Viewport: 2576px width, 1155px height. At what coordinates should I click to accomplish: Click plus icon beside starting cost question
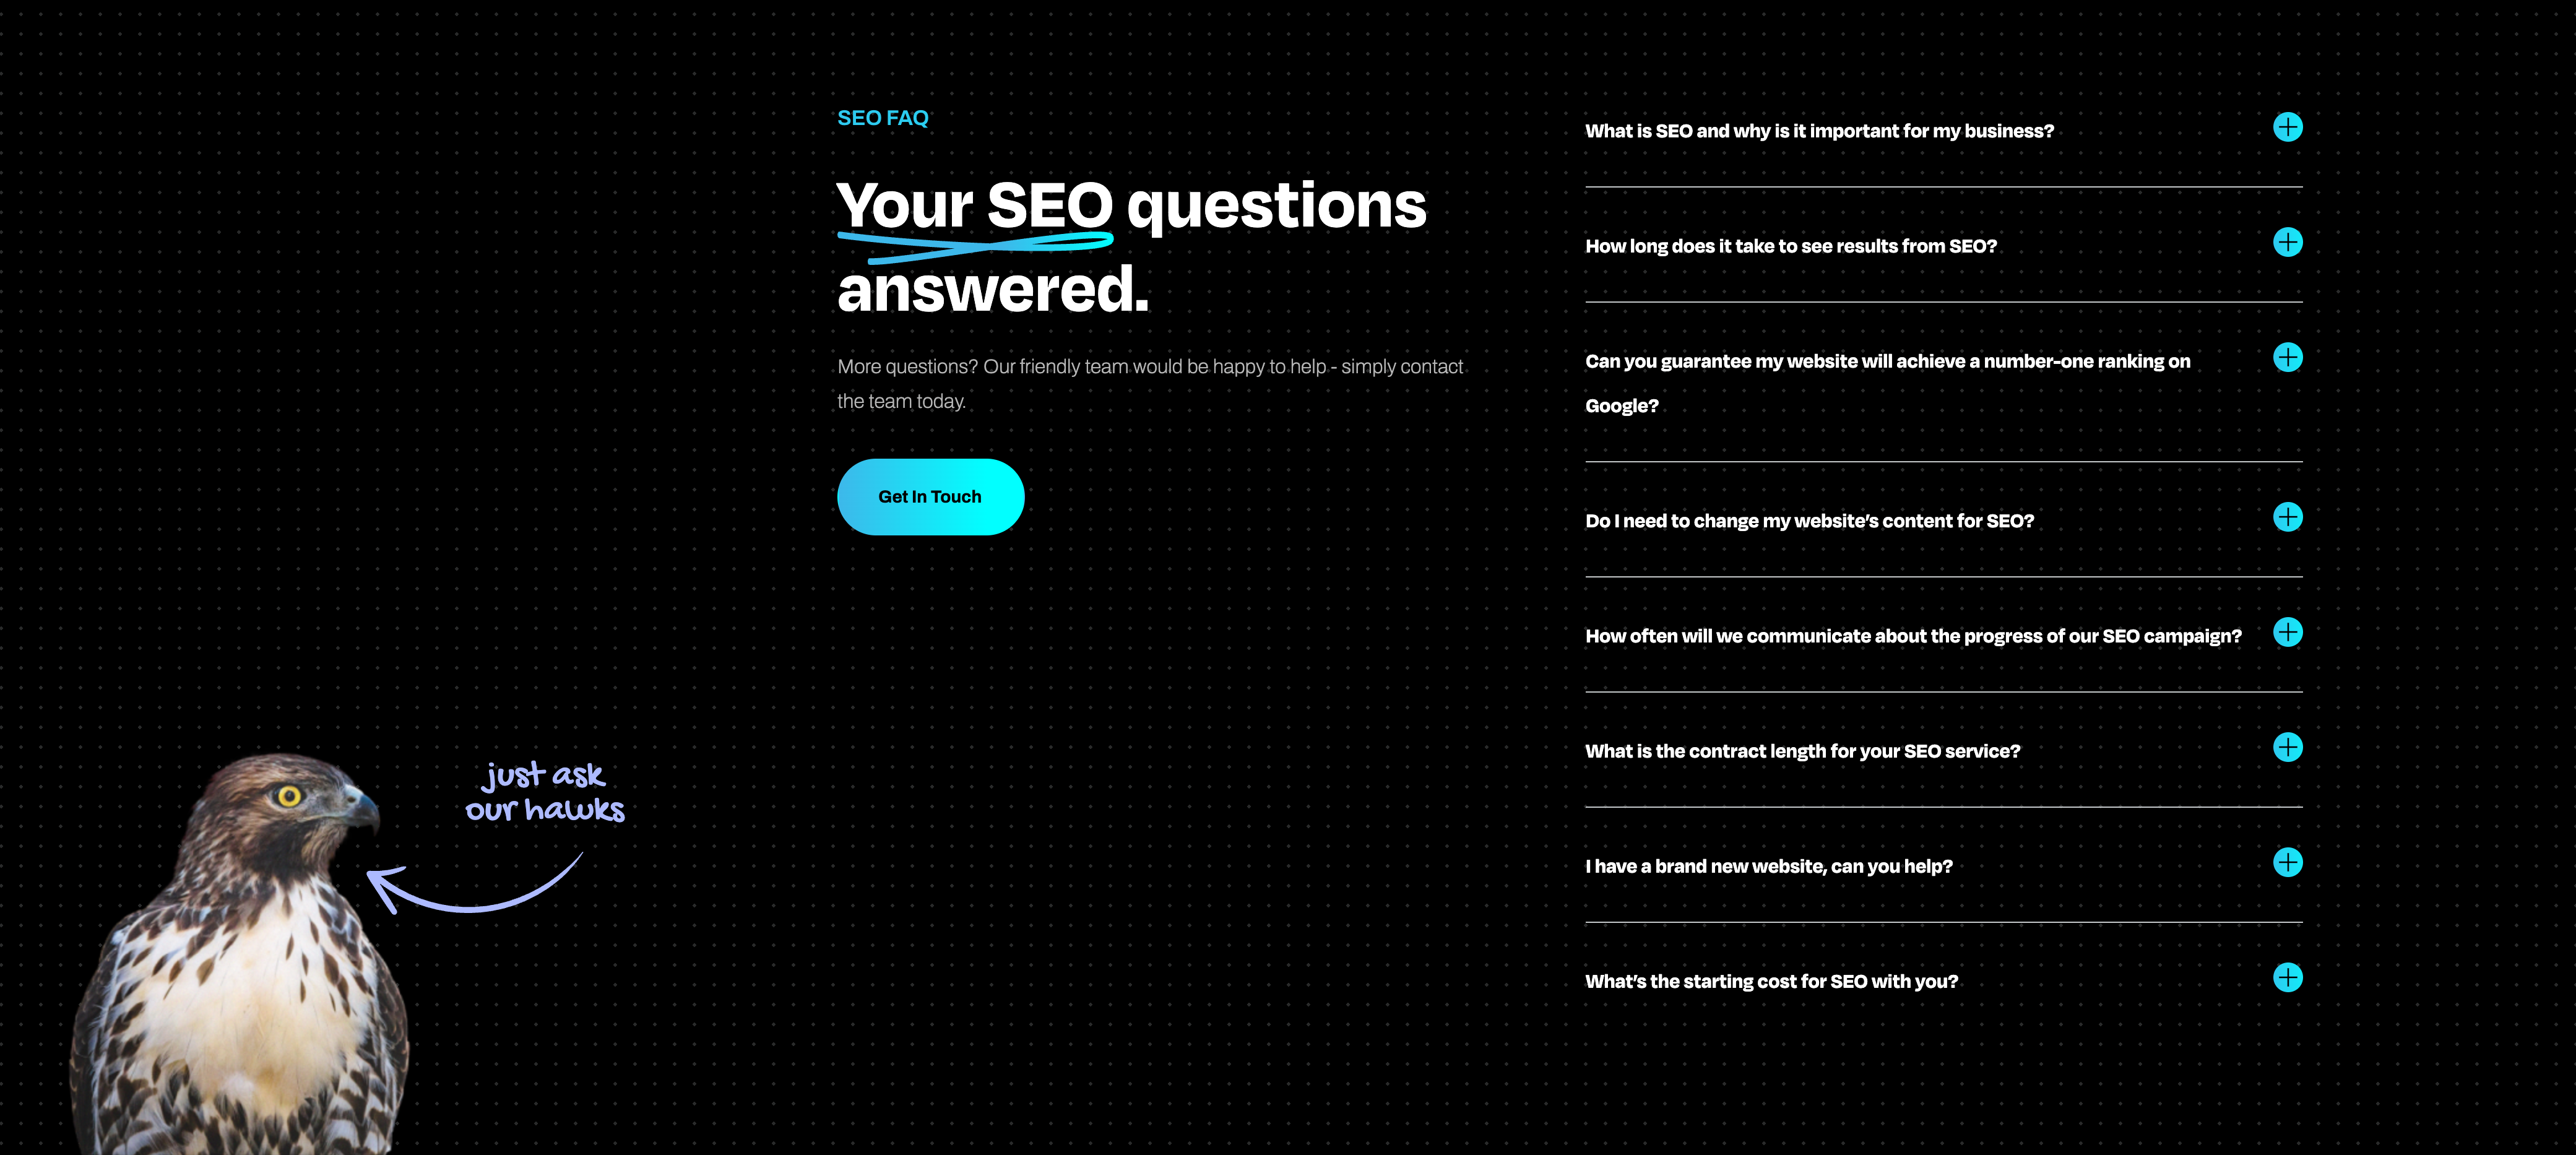coord(2287,978)
